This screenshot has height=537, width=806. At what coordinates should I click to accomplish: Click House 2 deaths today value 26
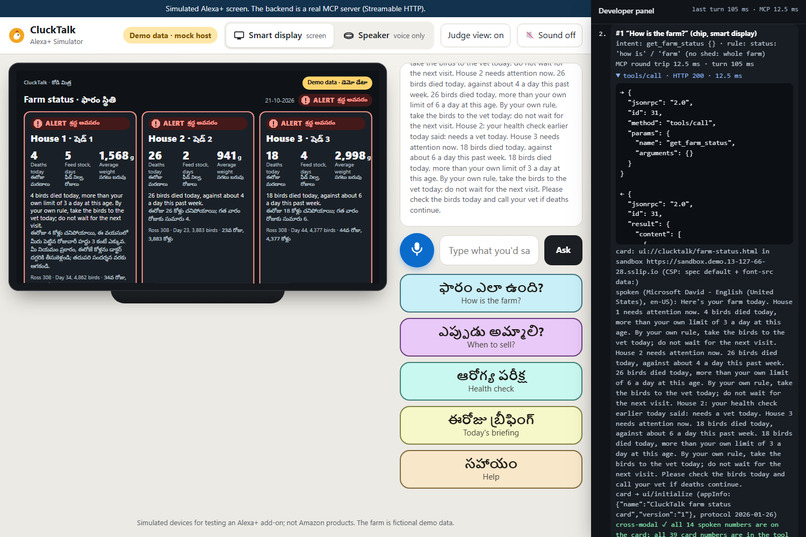155,156
